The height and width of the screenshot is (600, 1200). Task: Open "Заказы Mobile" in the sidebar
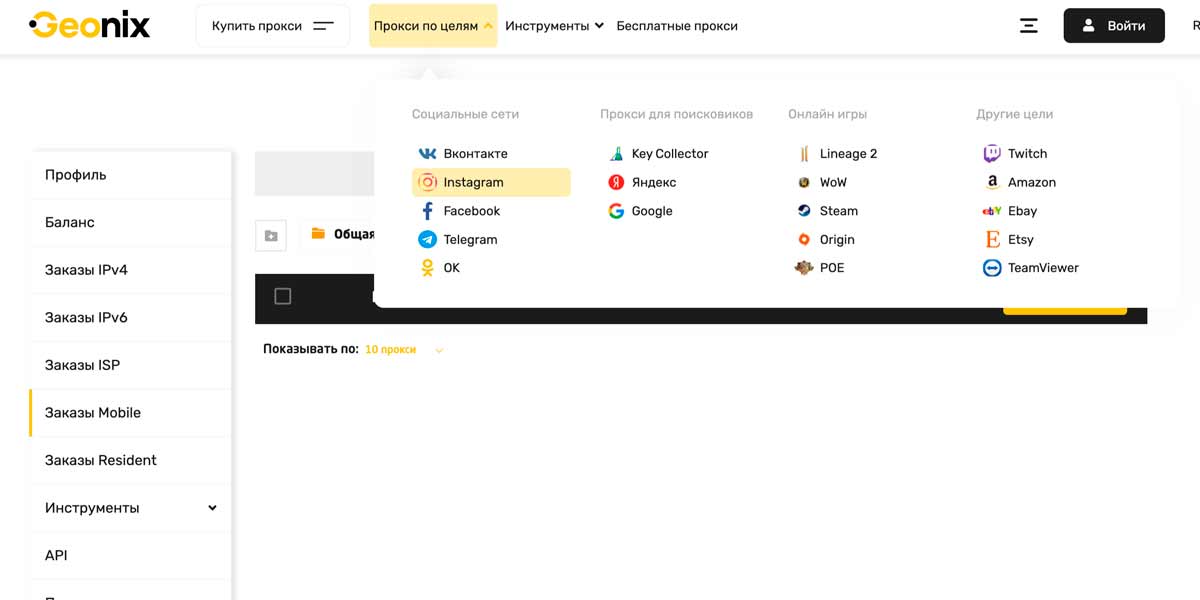point(93,413)
